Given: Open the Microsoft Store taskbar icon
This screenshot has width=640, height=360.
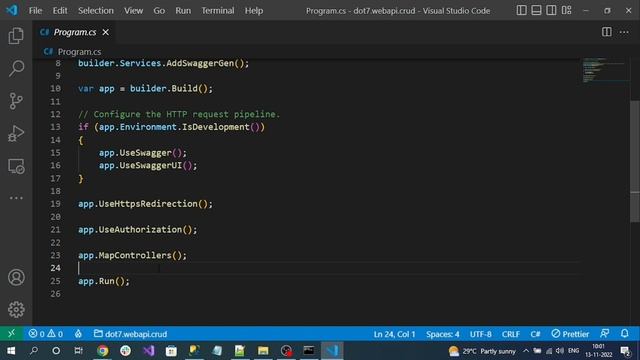Looking at the screenshot, I should tap(171, 351).
